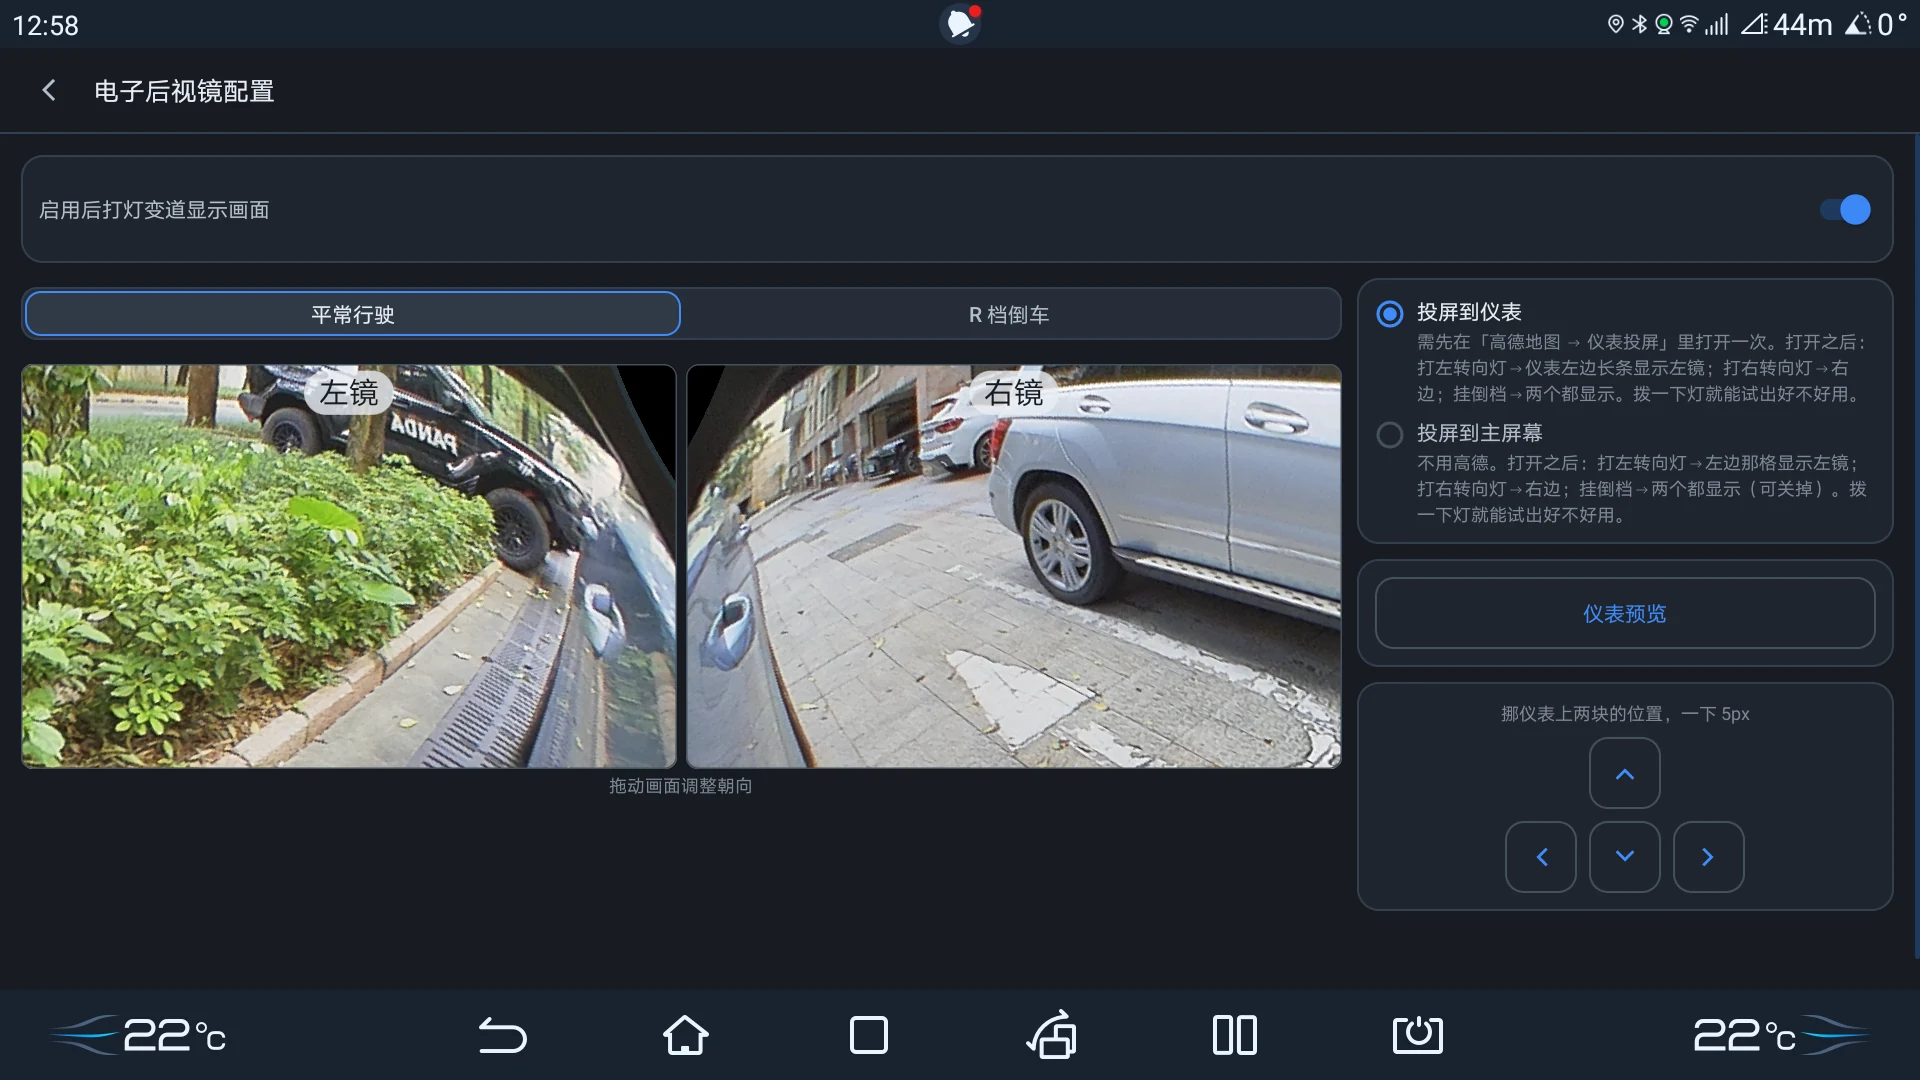This screenshot has width=1920, height=1080.
Task: Tap the 12:58 clock
Action: [46, 25]
